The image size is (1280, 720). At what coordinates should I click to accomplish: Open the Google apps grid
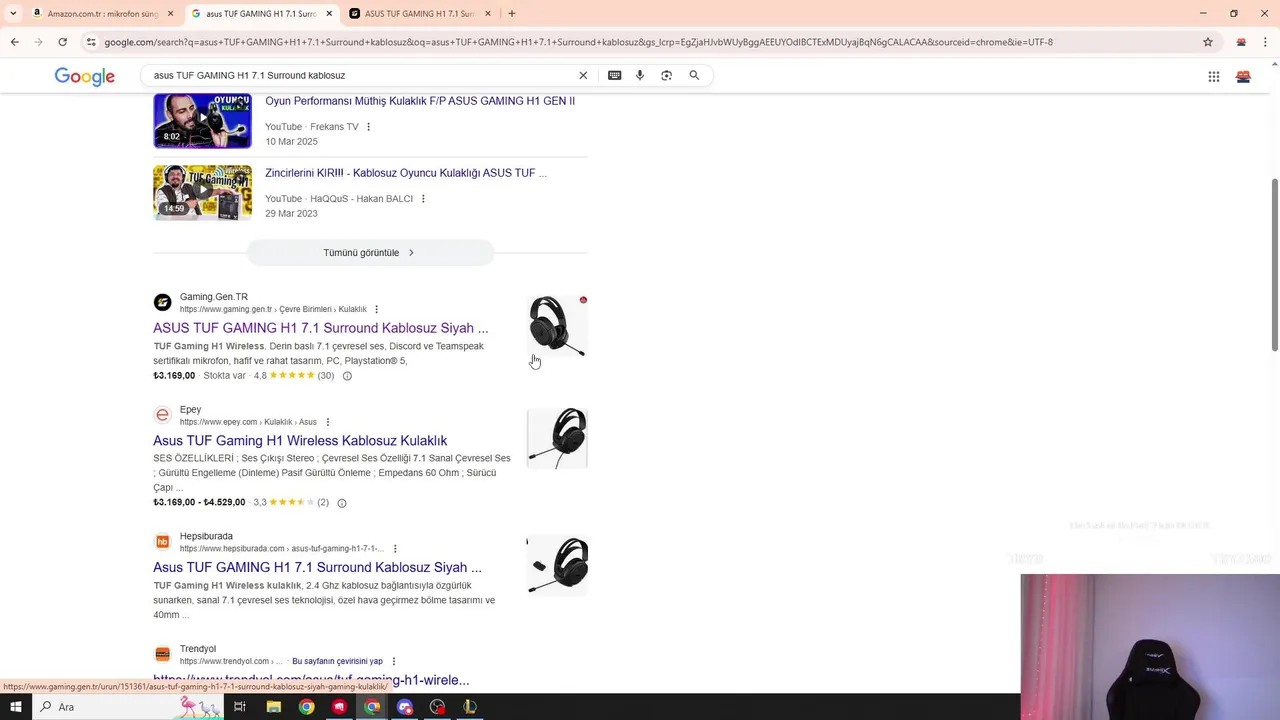click(1213, 76)
